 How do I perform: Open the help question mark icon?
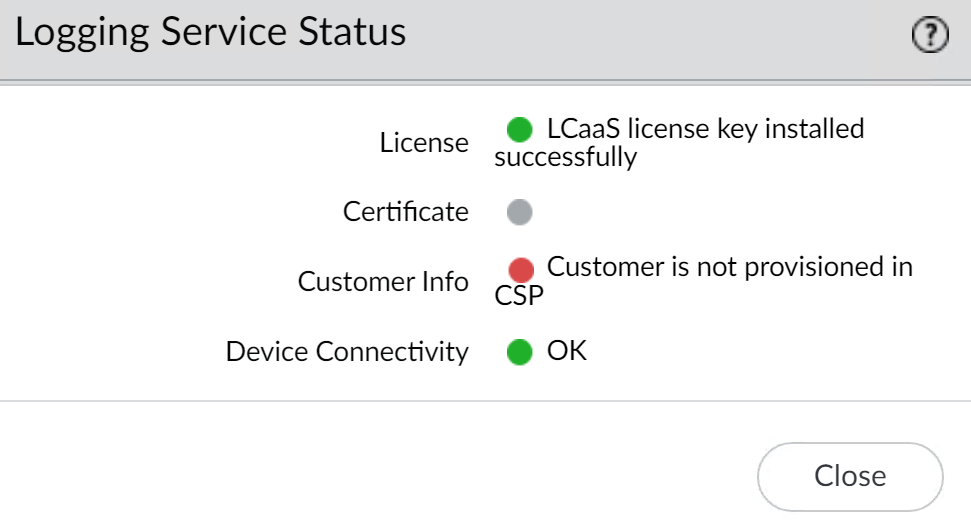pyautogui.click(x=931, y=37)
